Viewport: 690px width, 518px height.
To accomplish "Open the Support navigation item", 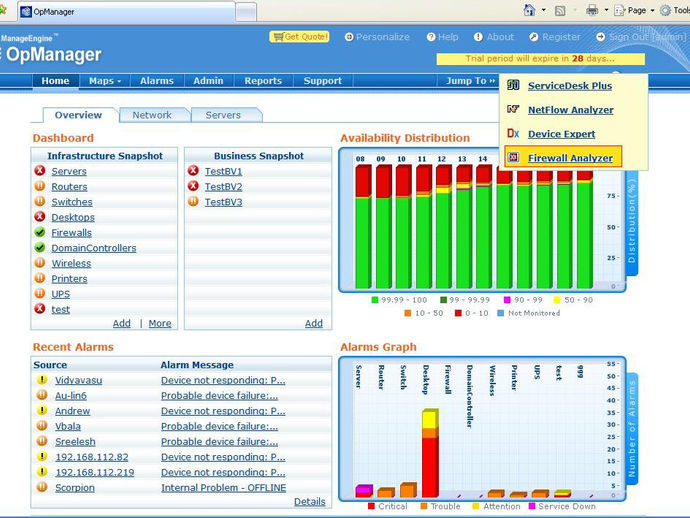I will (x=323, y=81).
